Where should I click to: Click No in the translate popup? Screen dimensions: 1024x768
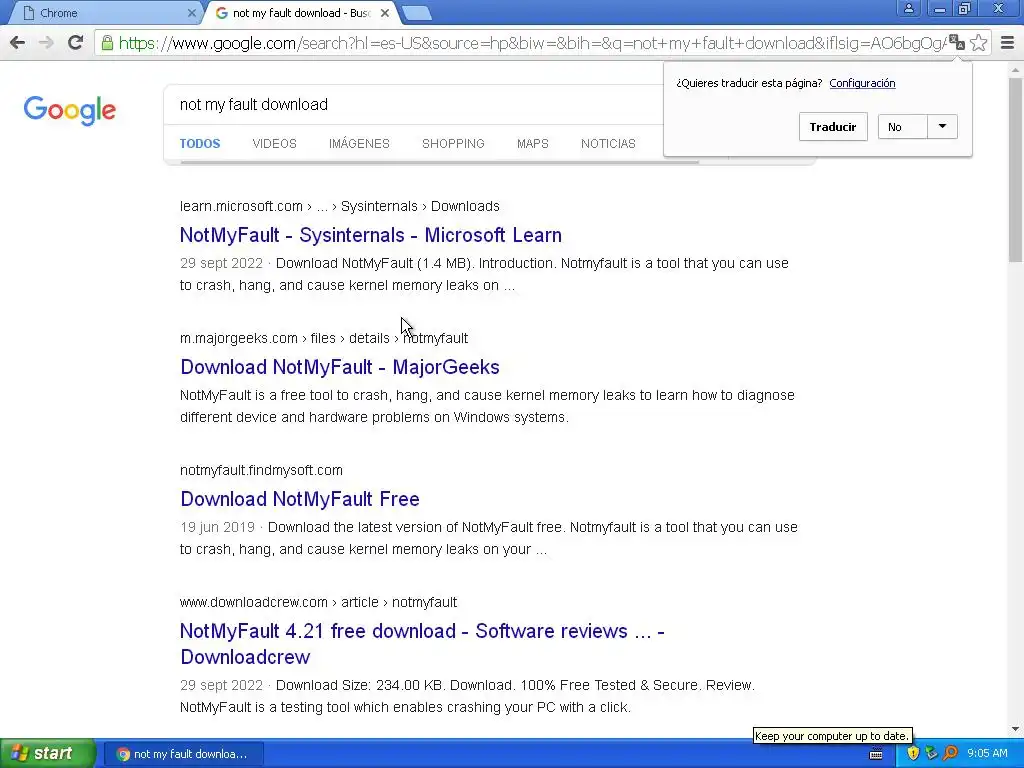pos(902,127)
